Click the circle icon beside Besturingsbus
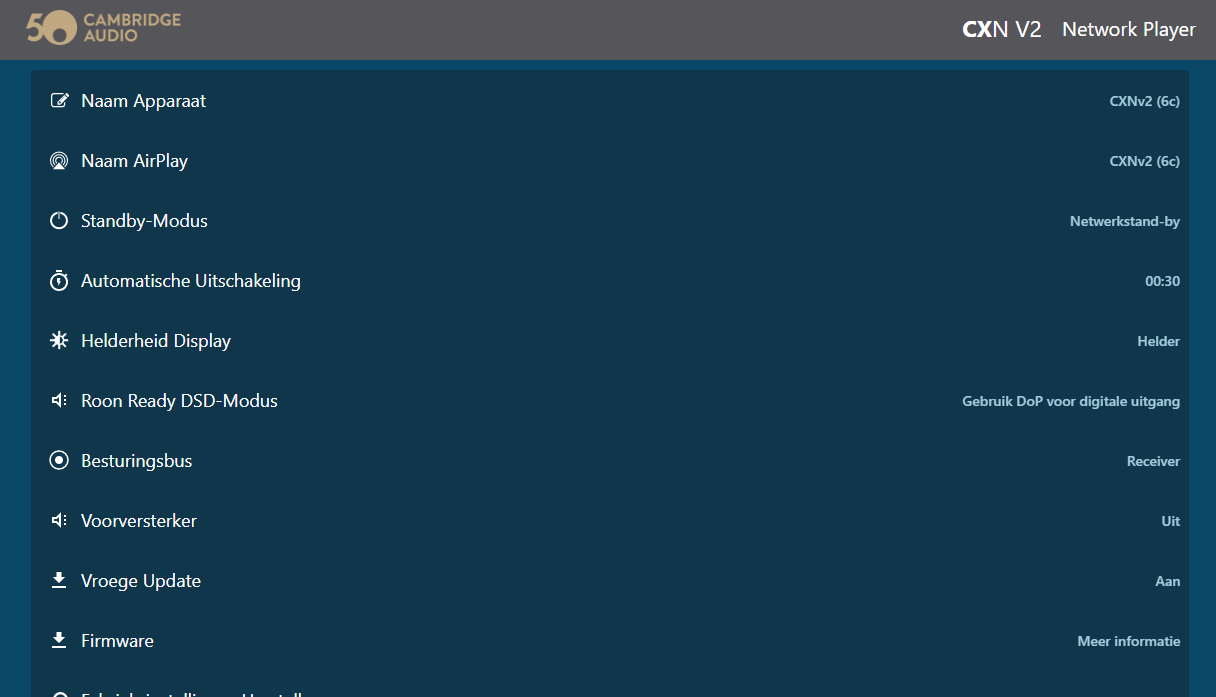Image resolution: width=1216 pixels, height=697 pixels. pos(59,461)
